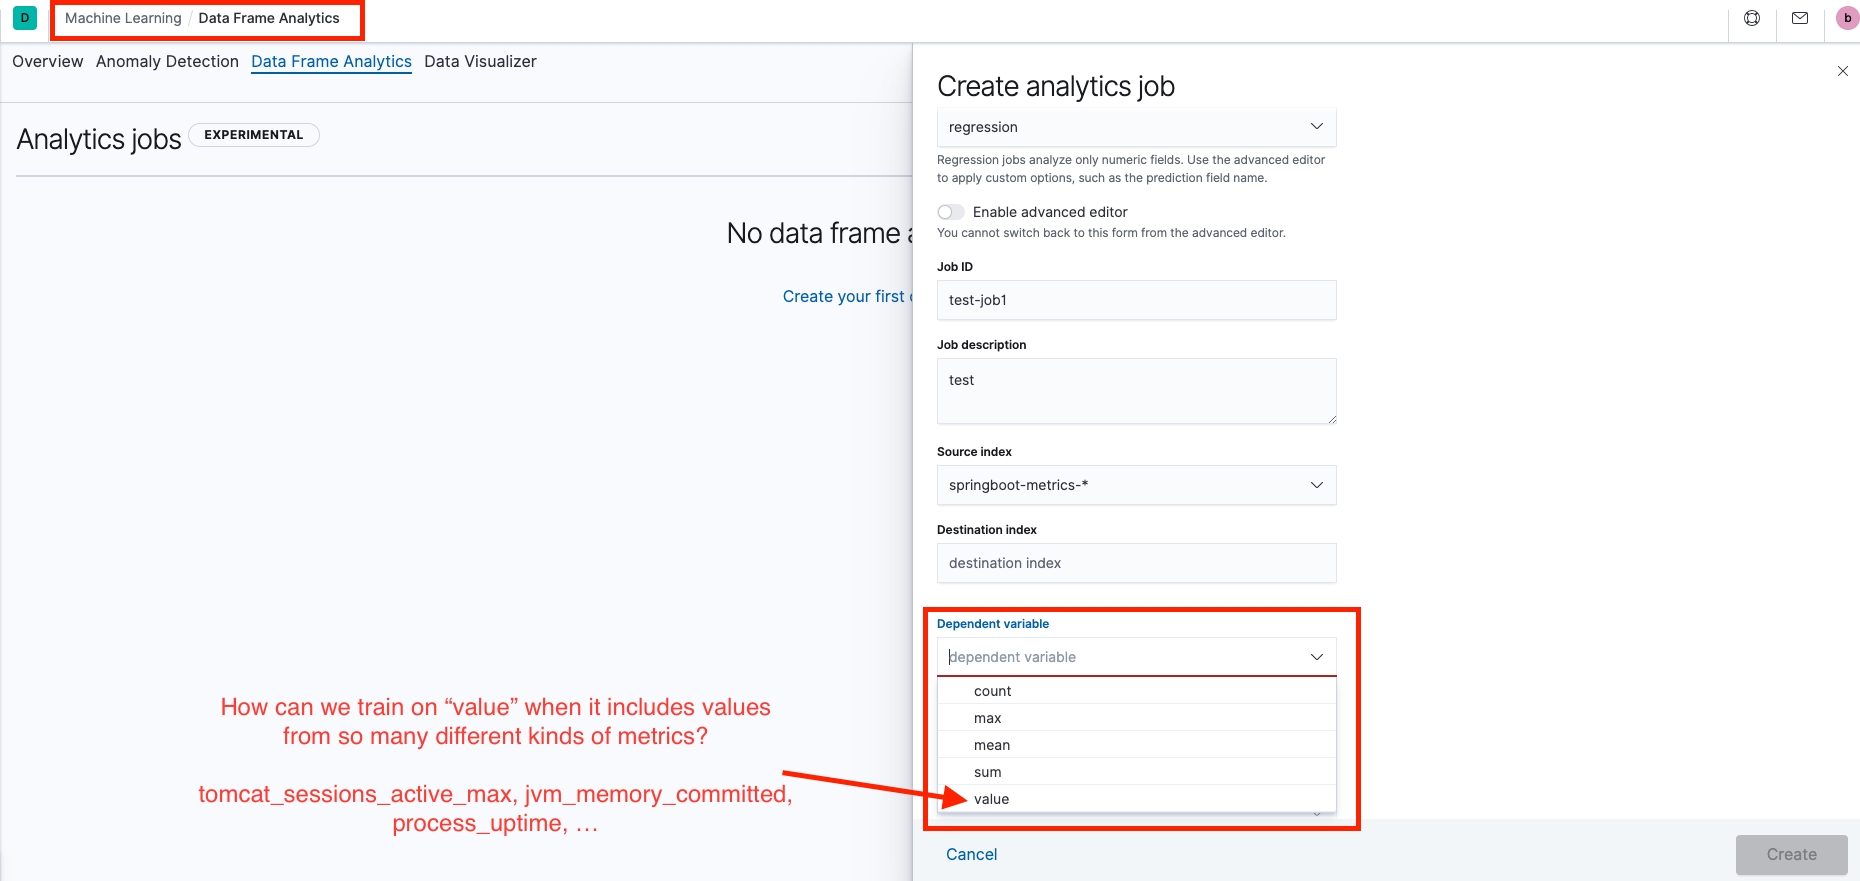The width and height of the screenshot is (1860, 881).
Task: Close the Create analytics job flyout
Action: [x=1843, y=71]
